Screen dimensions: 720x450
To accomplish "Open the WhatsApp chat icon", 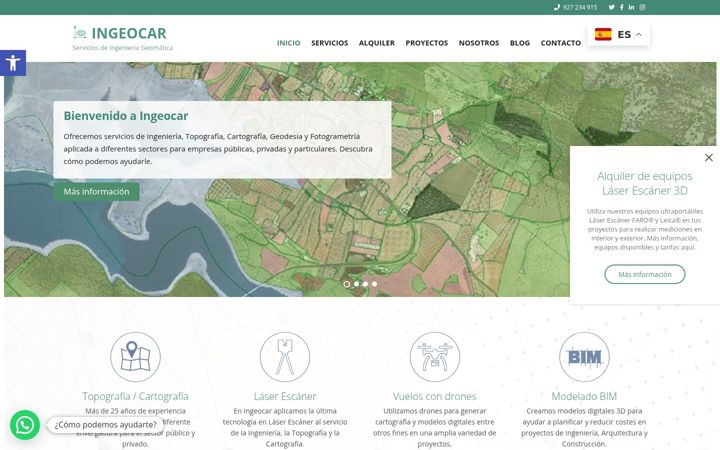I will pos(25,425).
